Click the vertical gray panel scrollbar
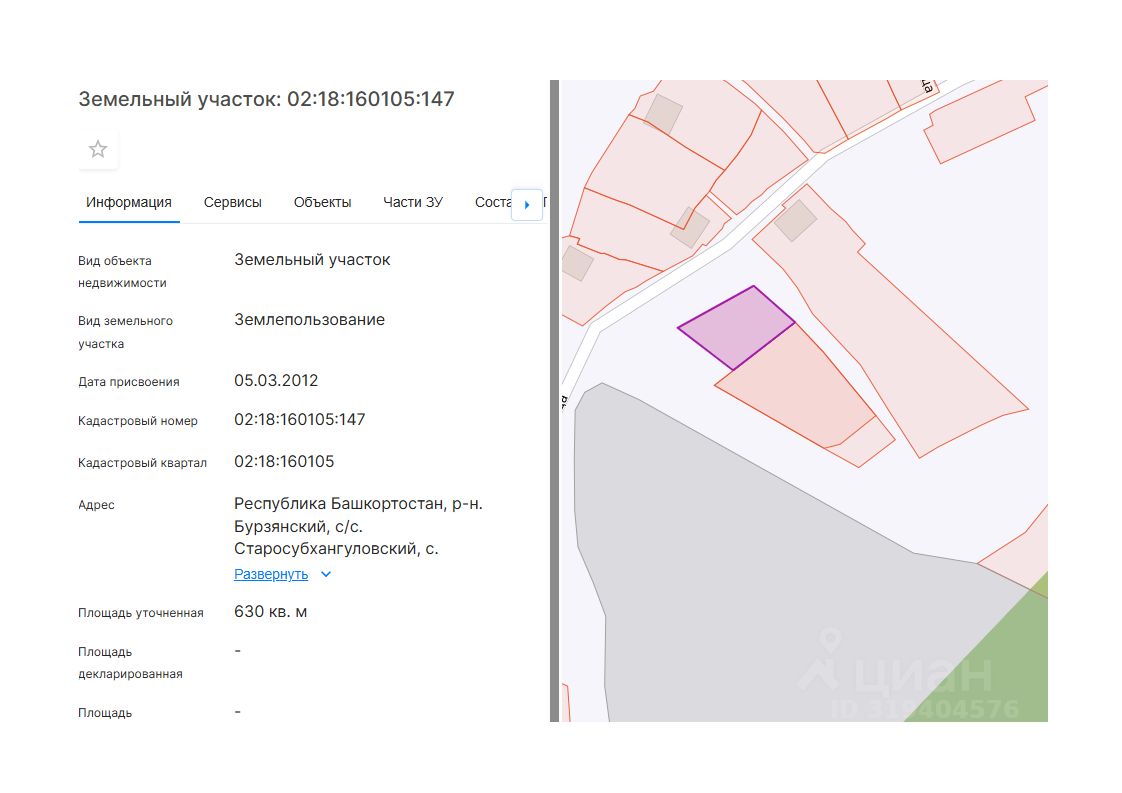1122x793 pixels. tap(554, 401)
